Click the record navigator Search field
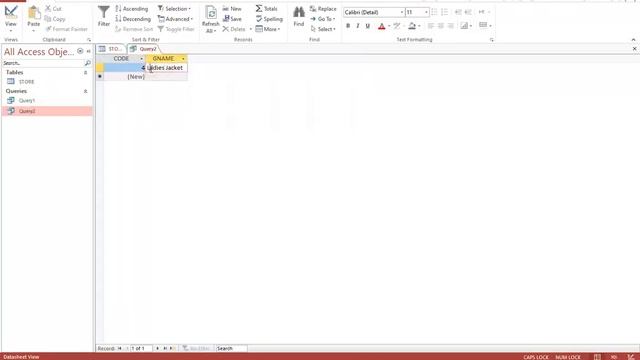 (231, 349)
